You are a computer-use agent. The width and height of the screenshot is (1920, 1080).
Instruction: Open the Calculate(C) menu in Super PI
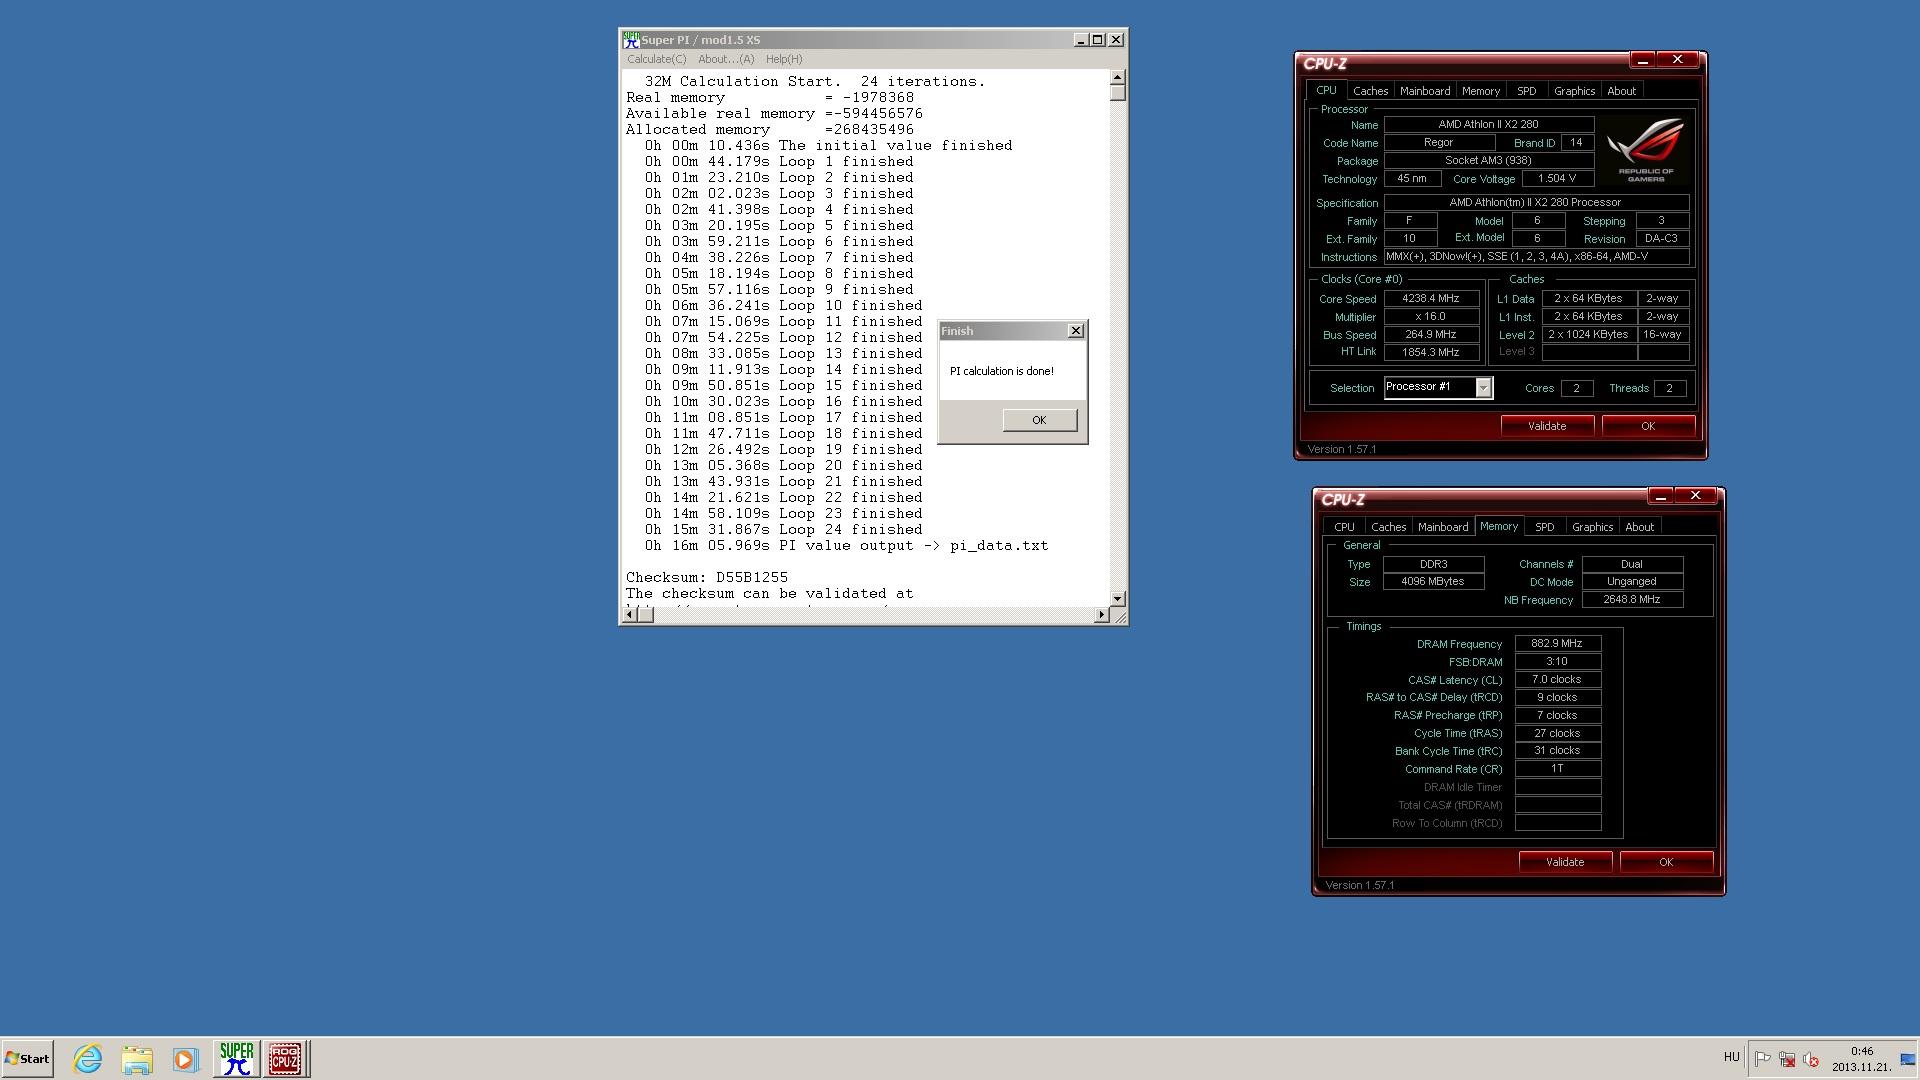656,59
